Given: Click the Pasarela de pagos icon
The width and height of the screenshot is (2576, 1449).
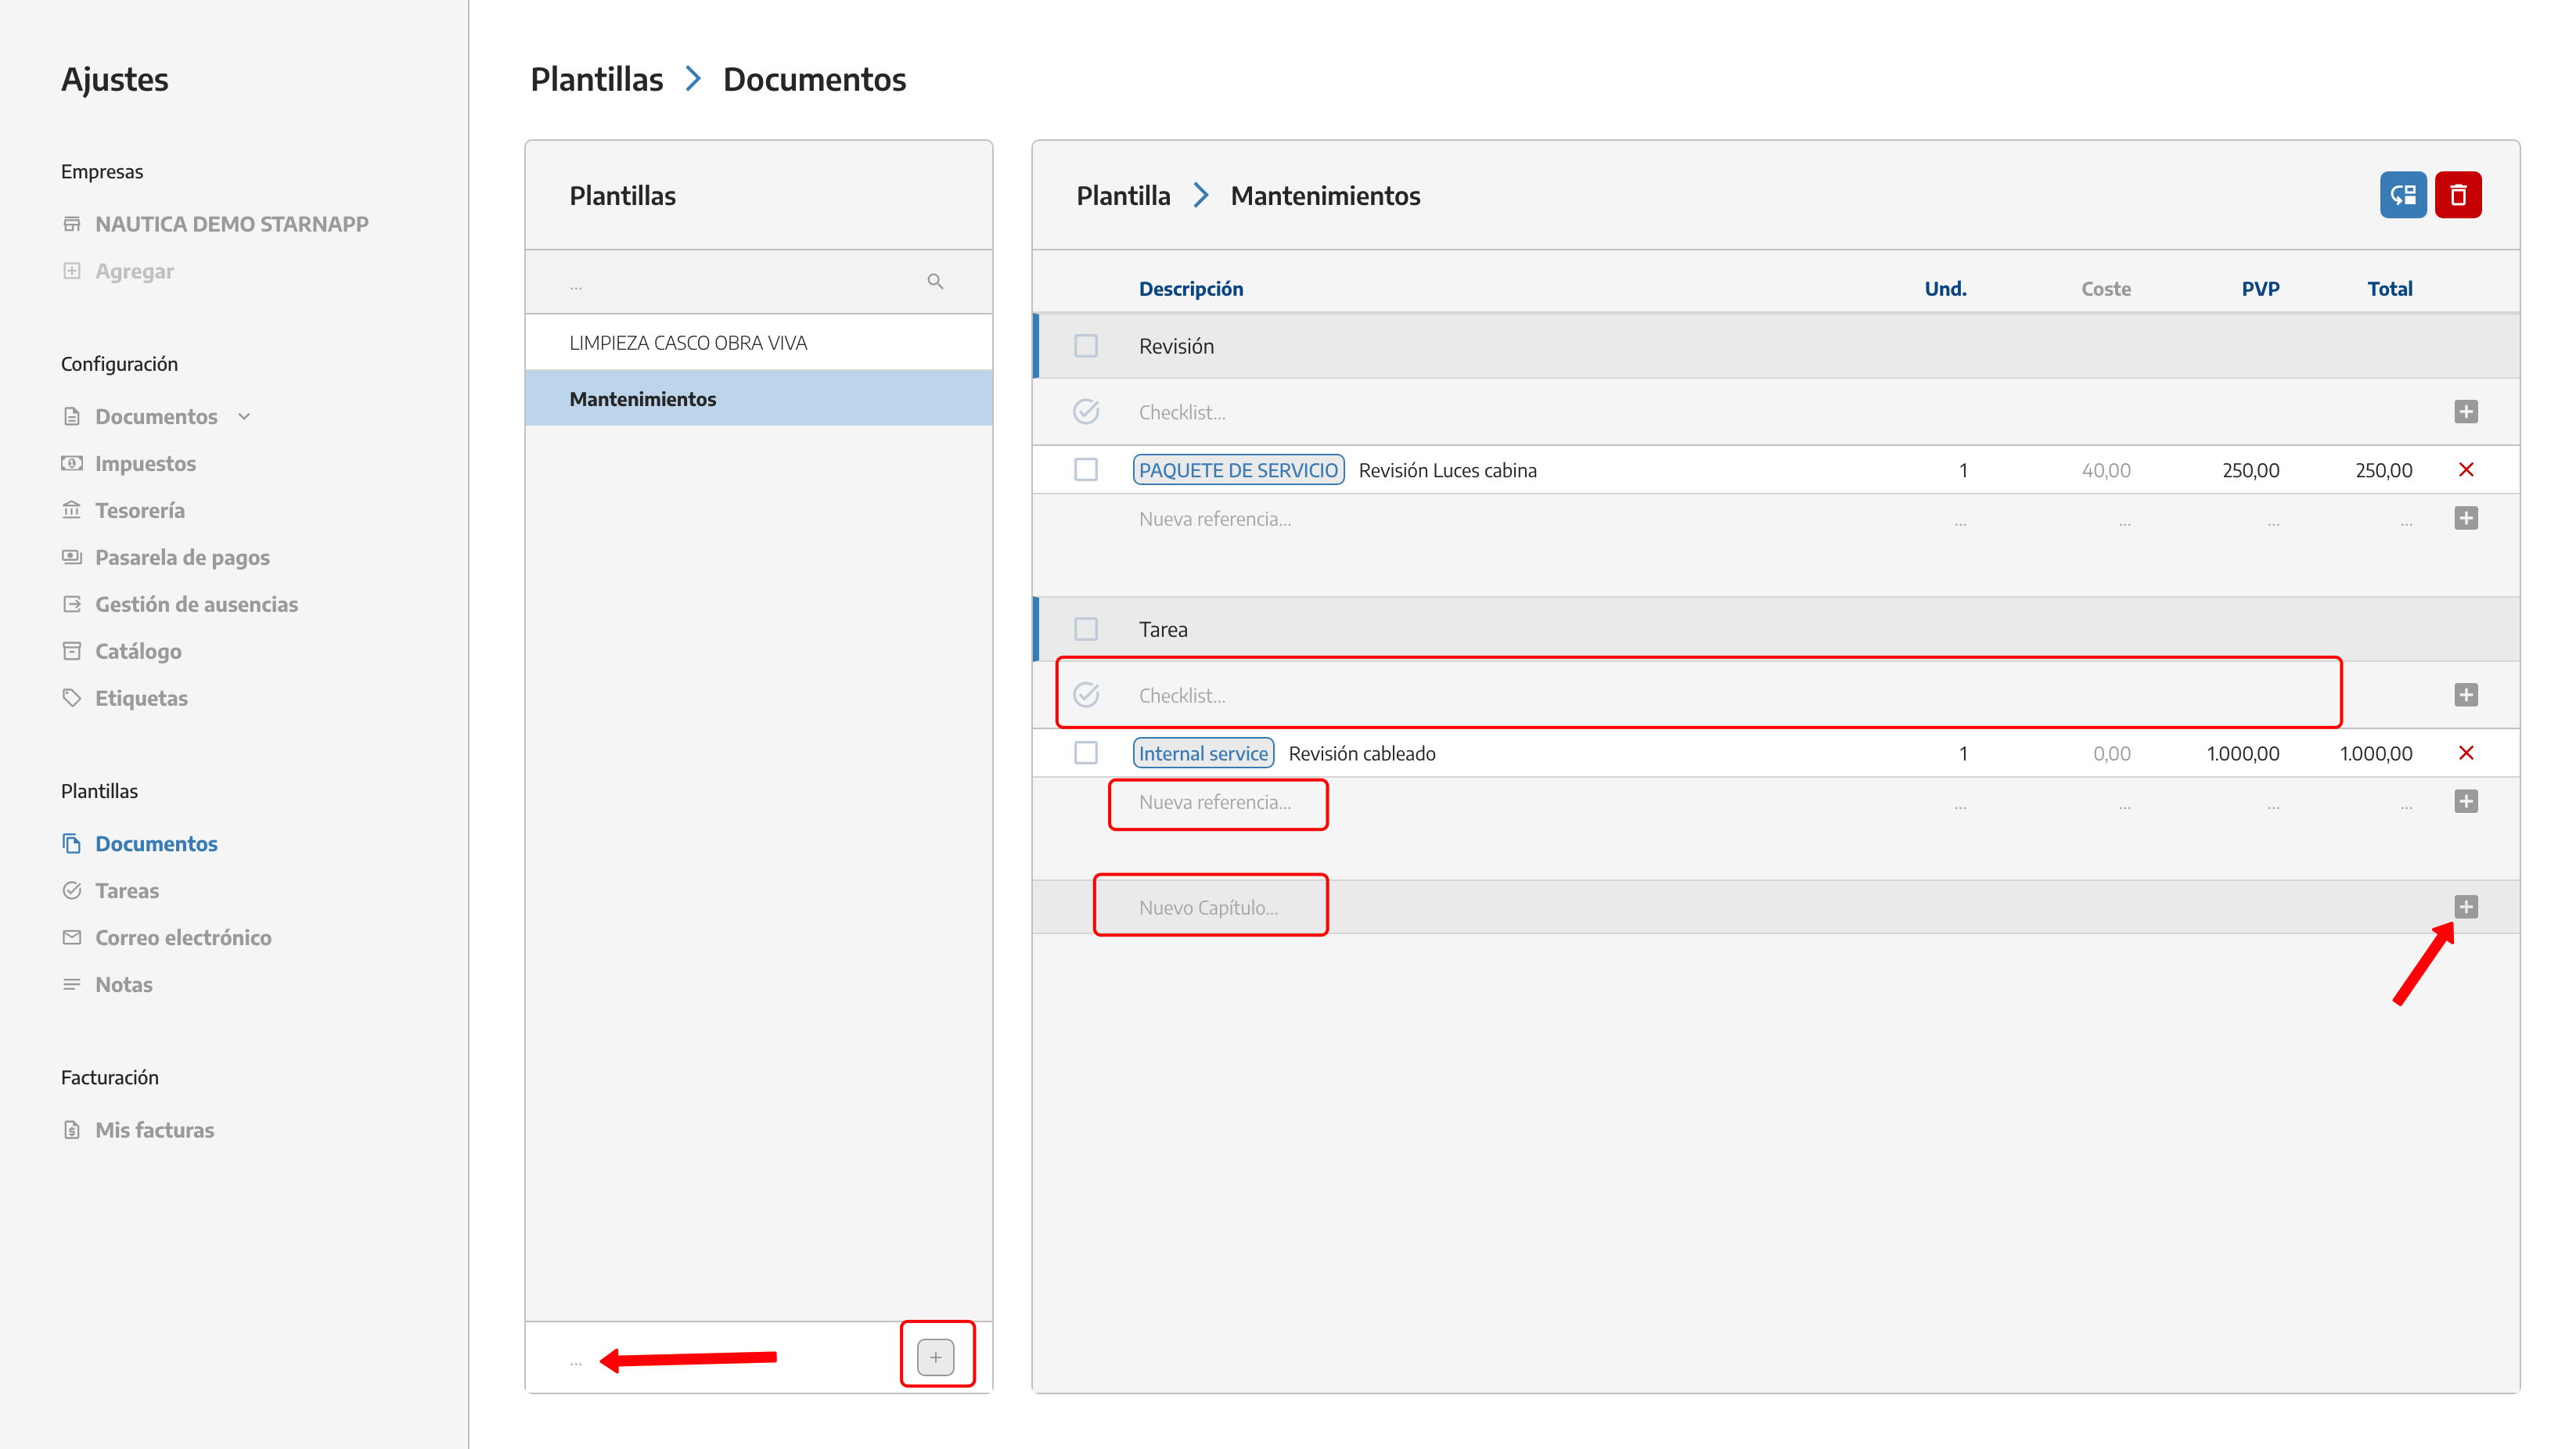Looking at the screenshot, I should click(72, 557).
